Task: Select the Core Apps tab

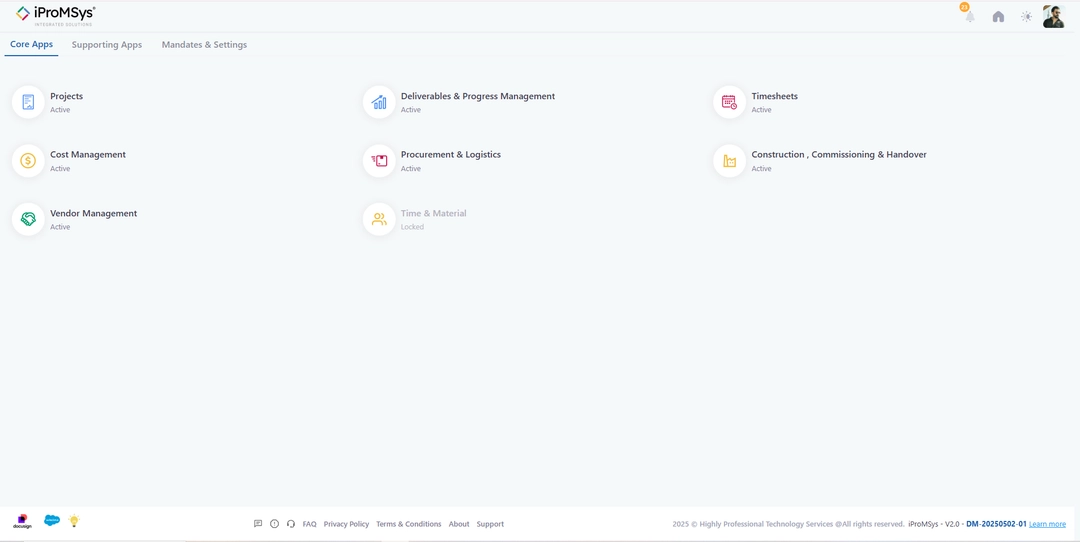Action: [31, 45]
